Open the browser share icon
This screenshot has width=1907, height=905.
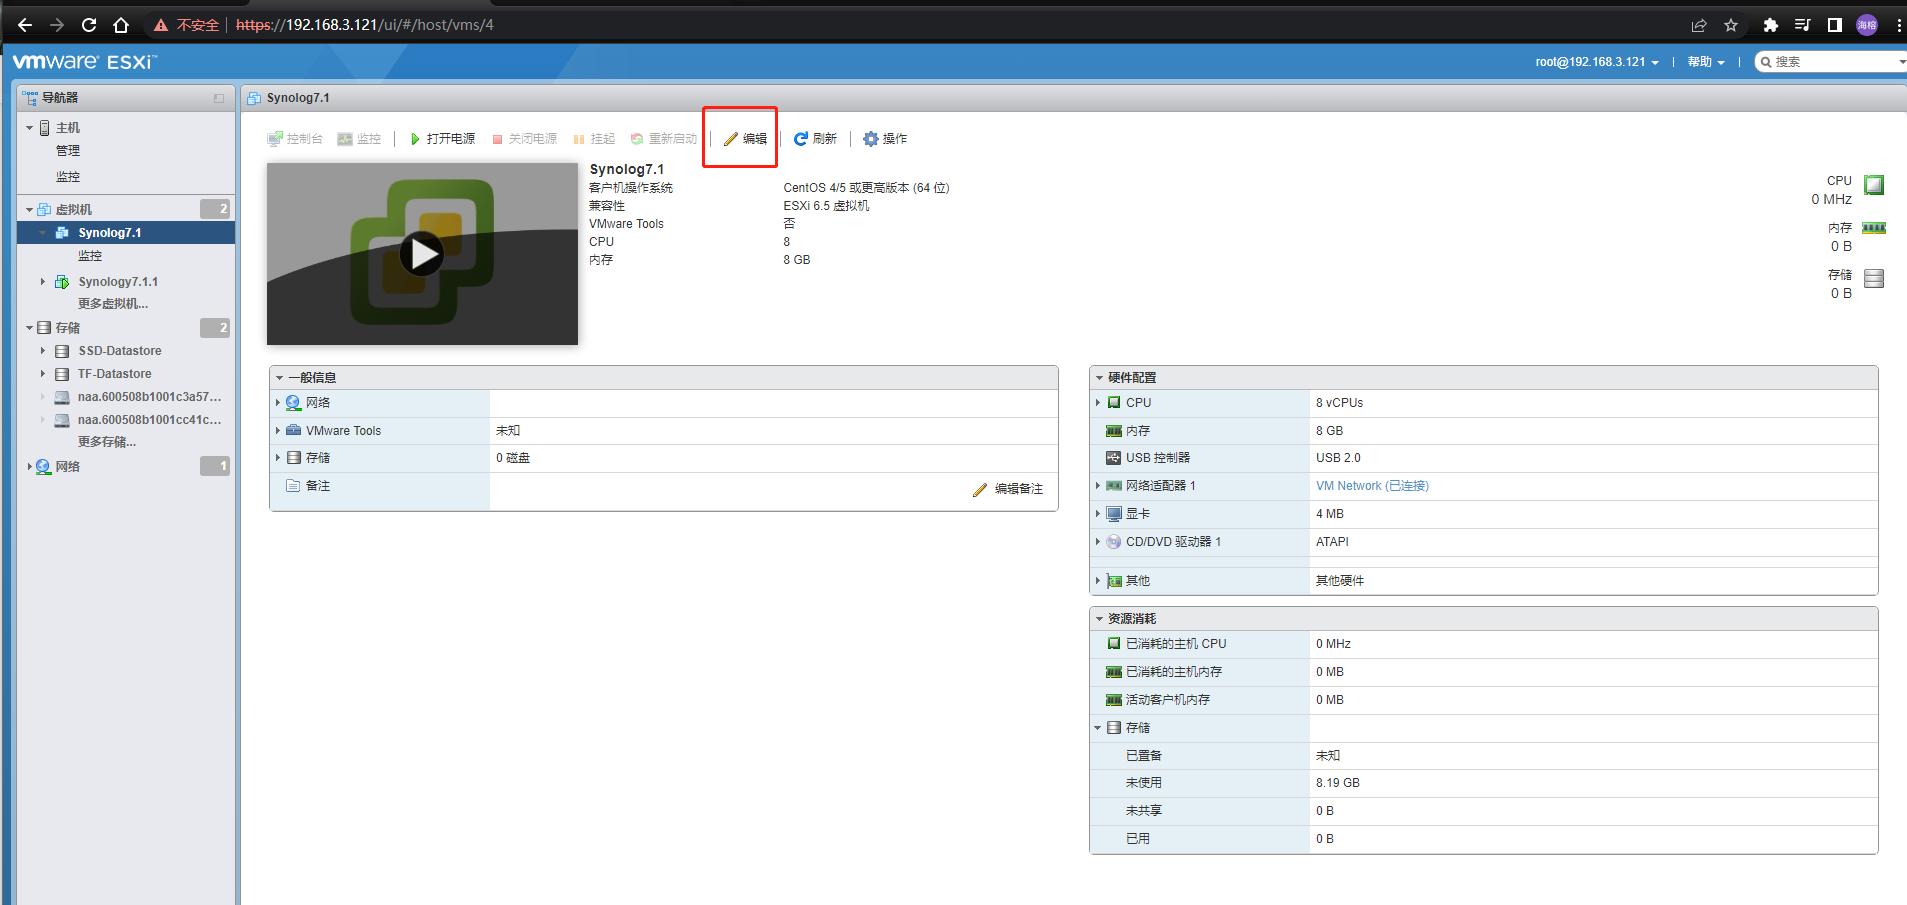[1699, 25]
